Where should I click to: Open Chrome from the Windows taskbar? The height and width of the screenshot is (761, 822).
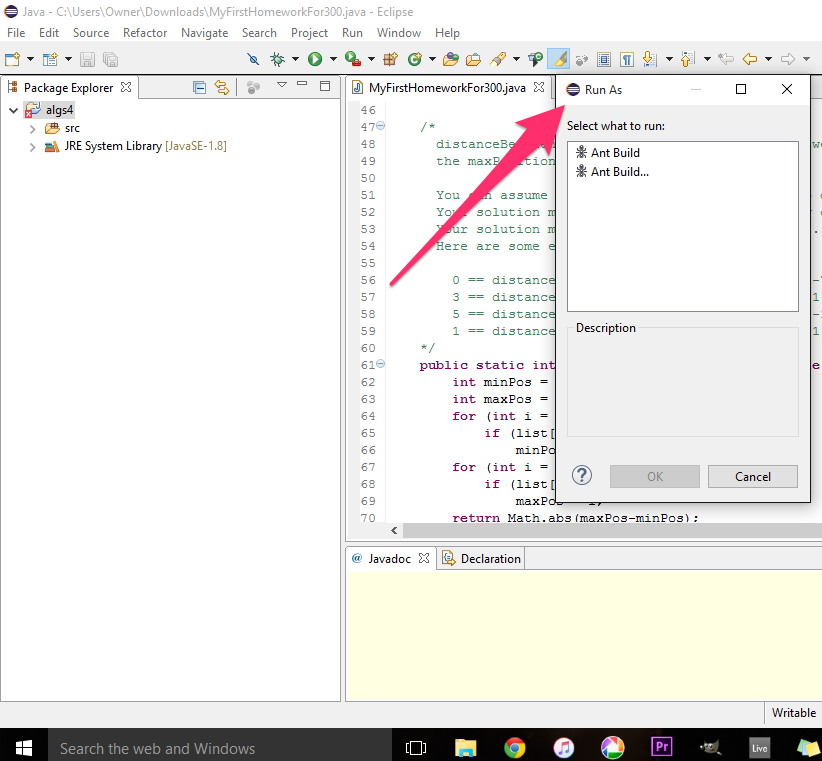(515, 747)
